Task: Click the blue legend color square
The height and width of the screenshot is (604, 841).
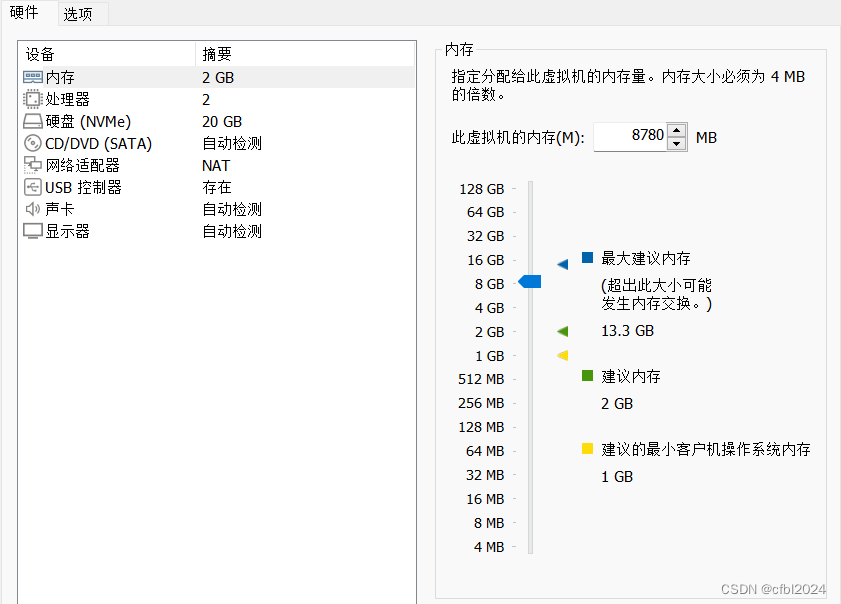Action: [x=587, y=257]
